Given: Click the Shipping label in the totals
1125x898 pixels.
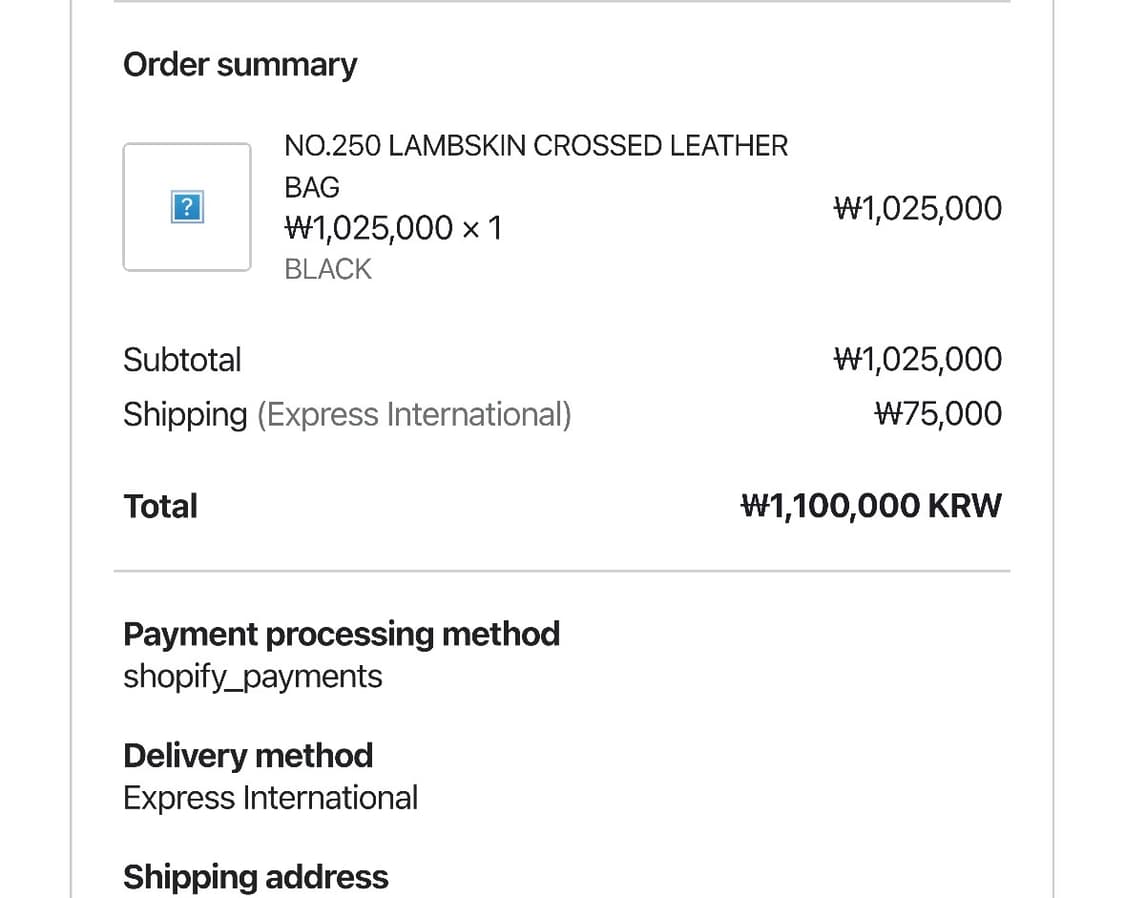Looking at the screenshot, I should [x=185, y=414].
